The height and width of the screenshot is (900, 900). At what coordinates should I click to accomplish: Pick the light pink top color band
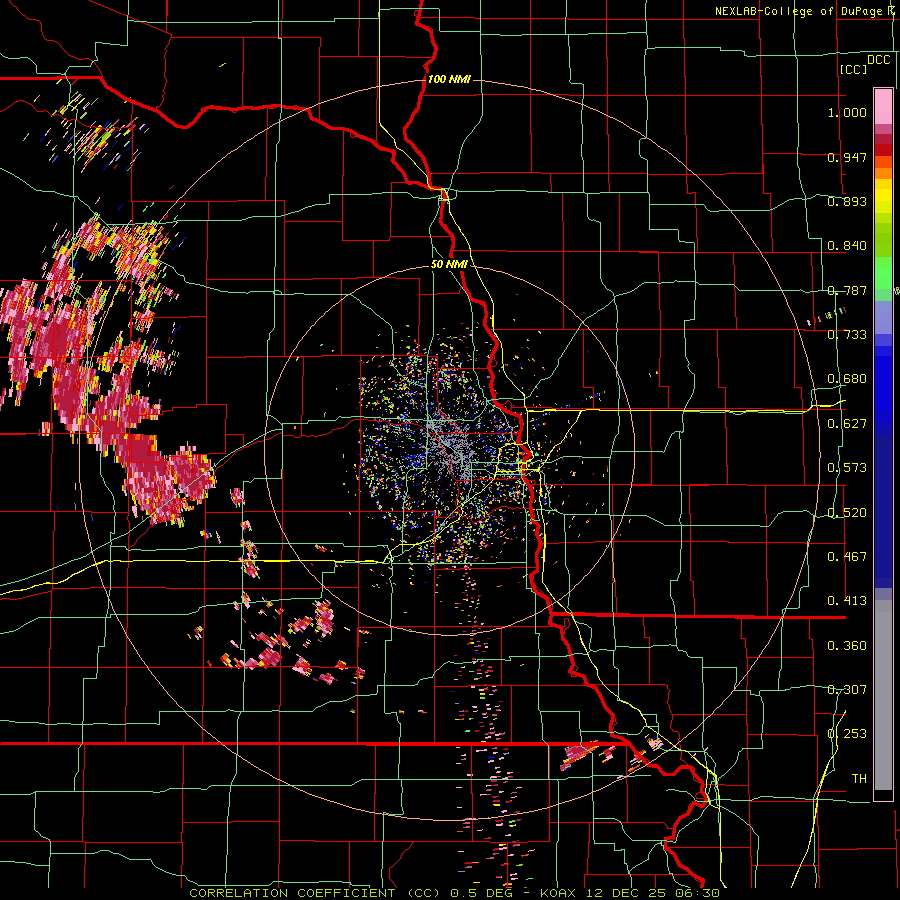[x=883, y=106]
